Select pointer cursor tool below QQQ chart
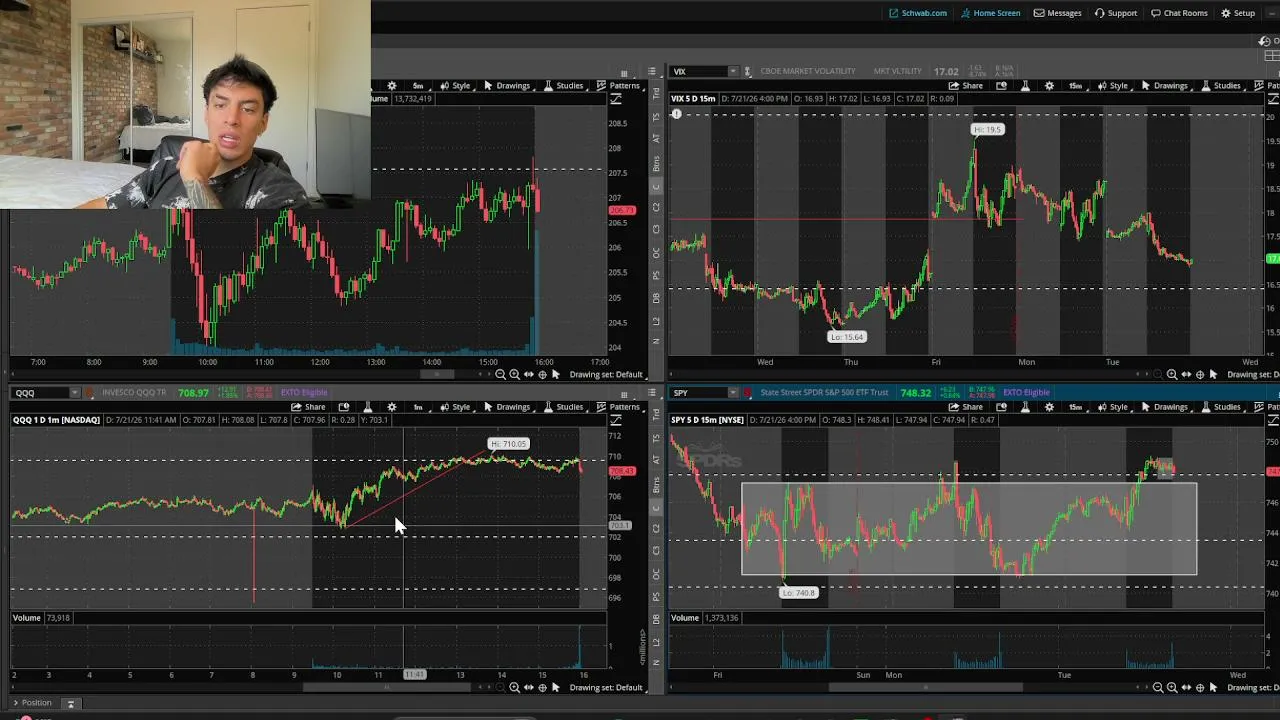This screenshot has width=1280, height=720. click(556, 687)
